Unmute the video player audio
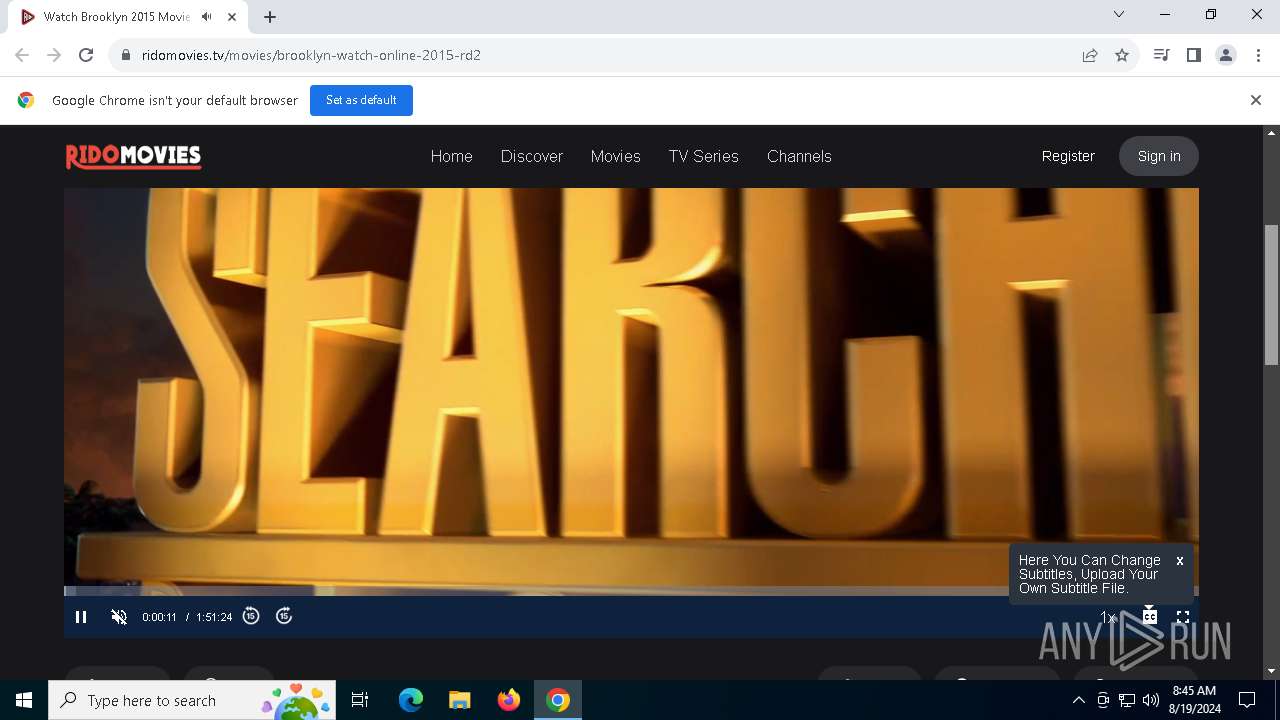Viewport: 1280px width, 720px height. click(x=119, y=617)
